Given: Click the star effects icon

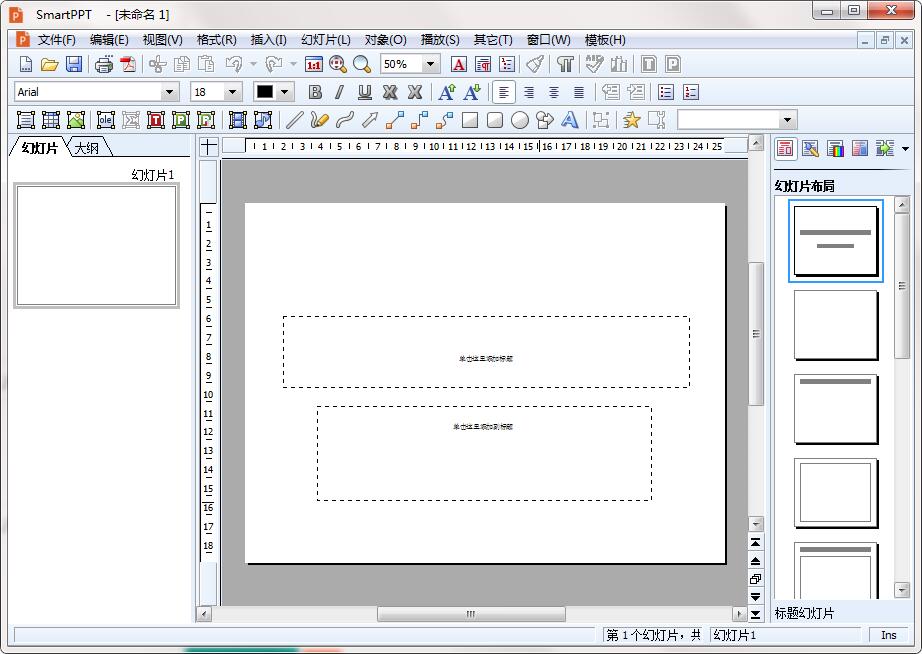Looking at the screenshot, I should point(632,120).
